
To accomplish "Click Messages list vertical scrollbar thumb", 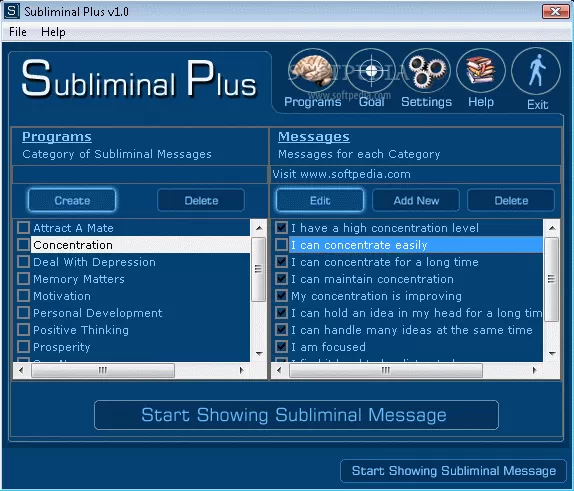I will point(552,279).
